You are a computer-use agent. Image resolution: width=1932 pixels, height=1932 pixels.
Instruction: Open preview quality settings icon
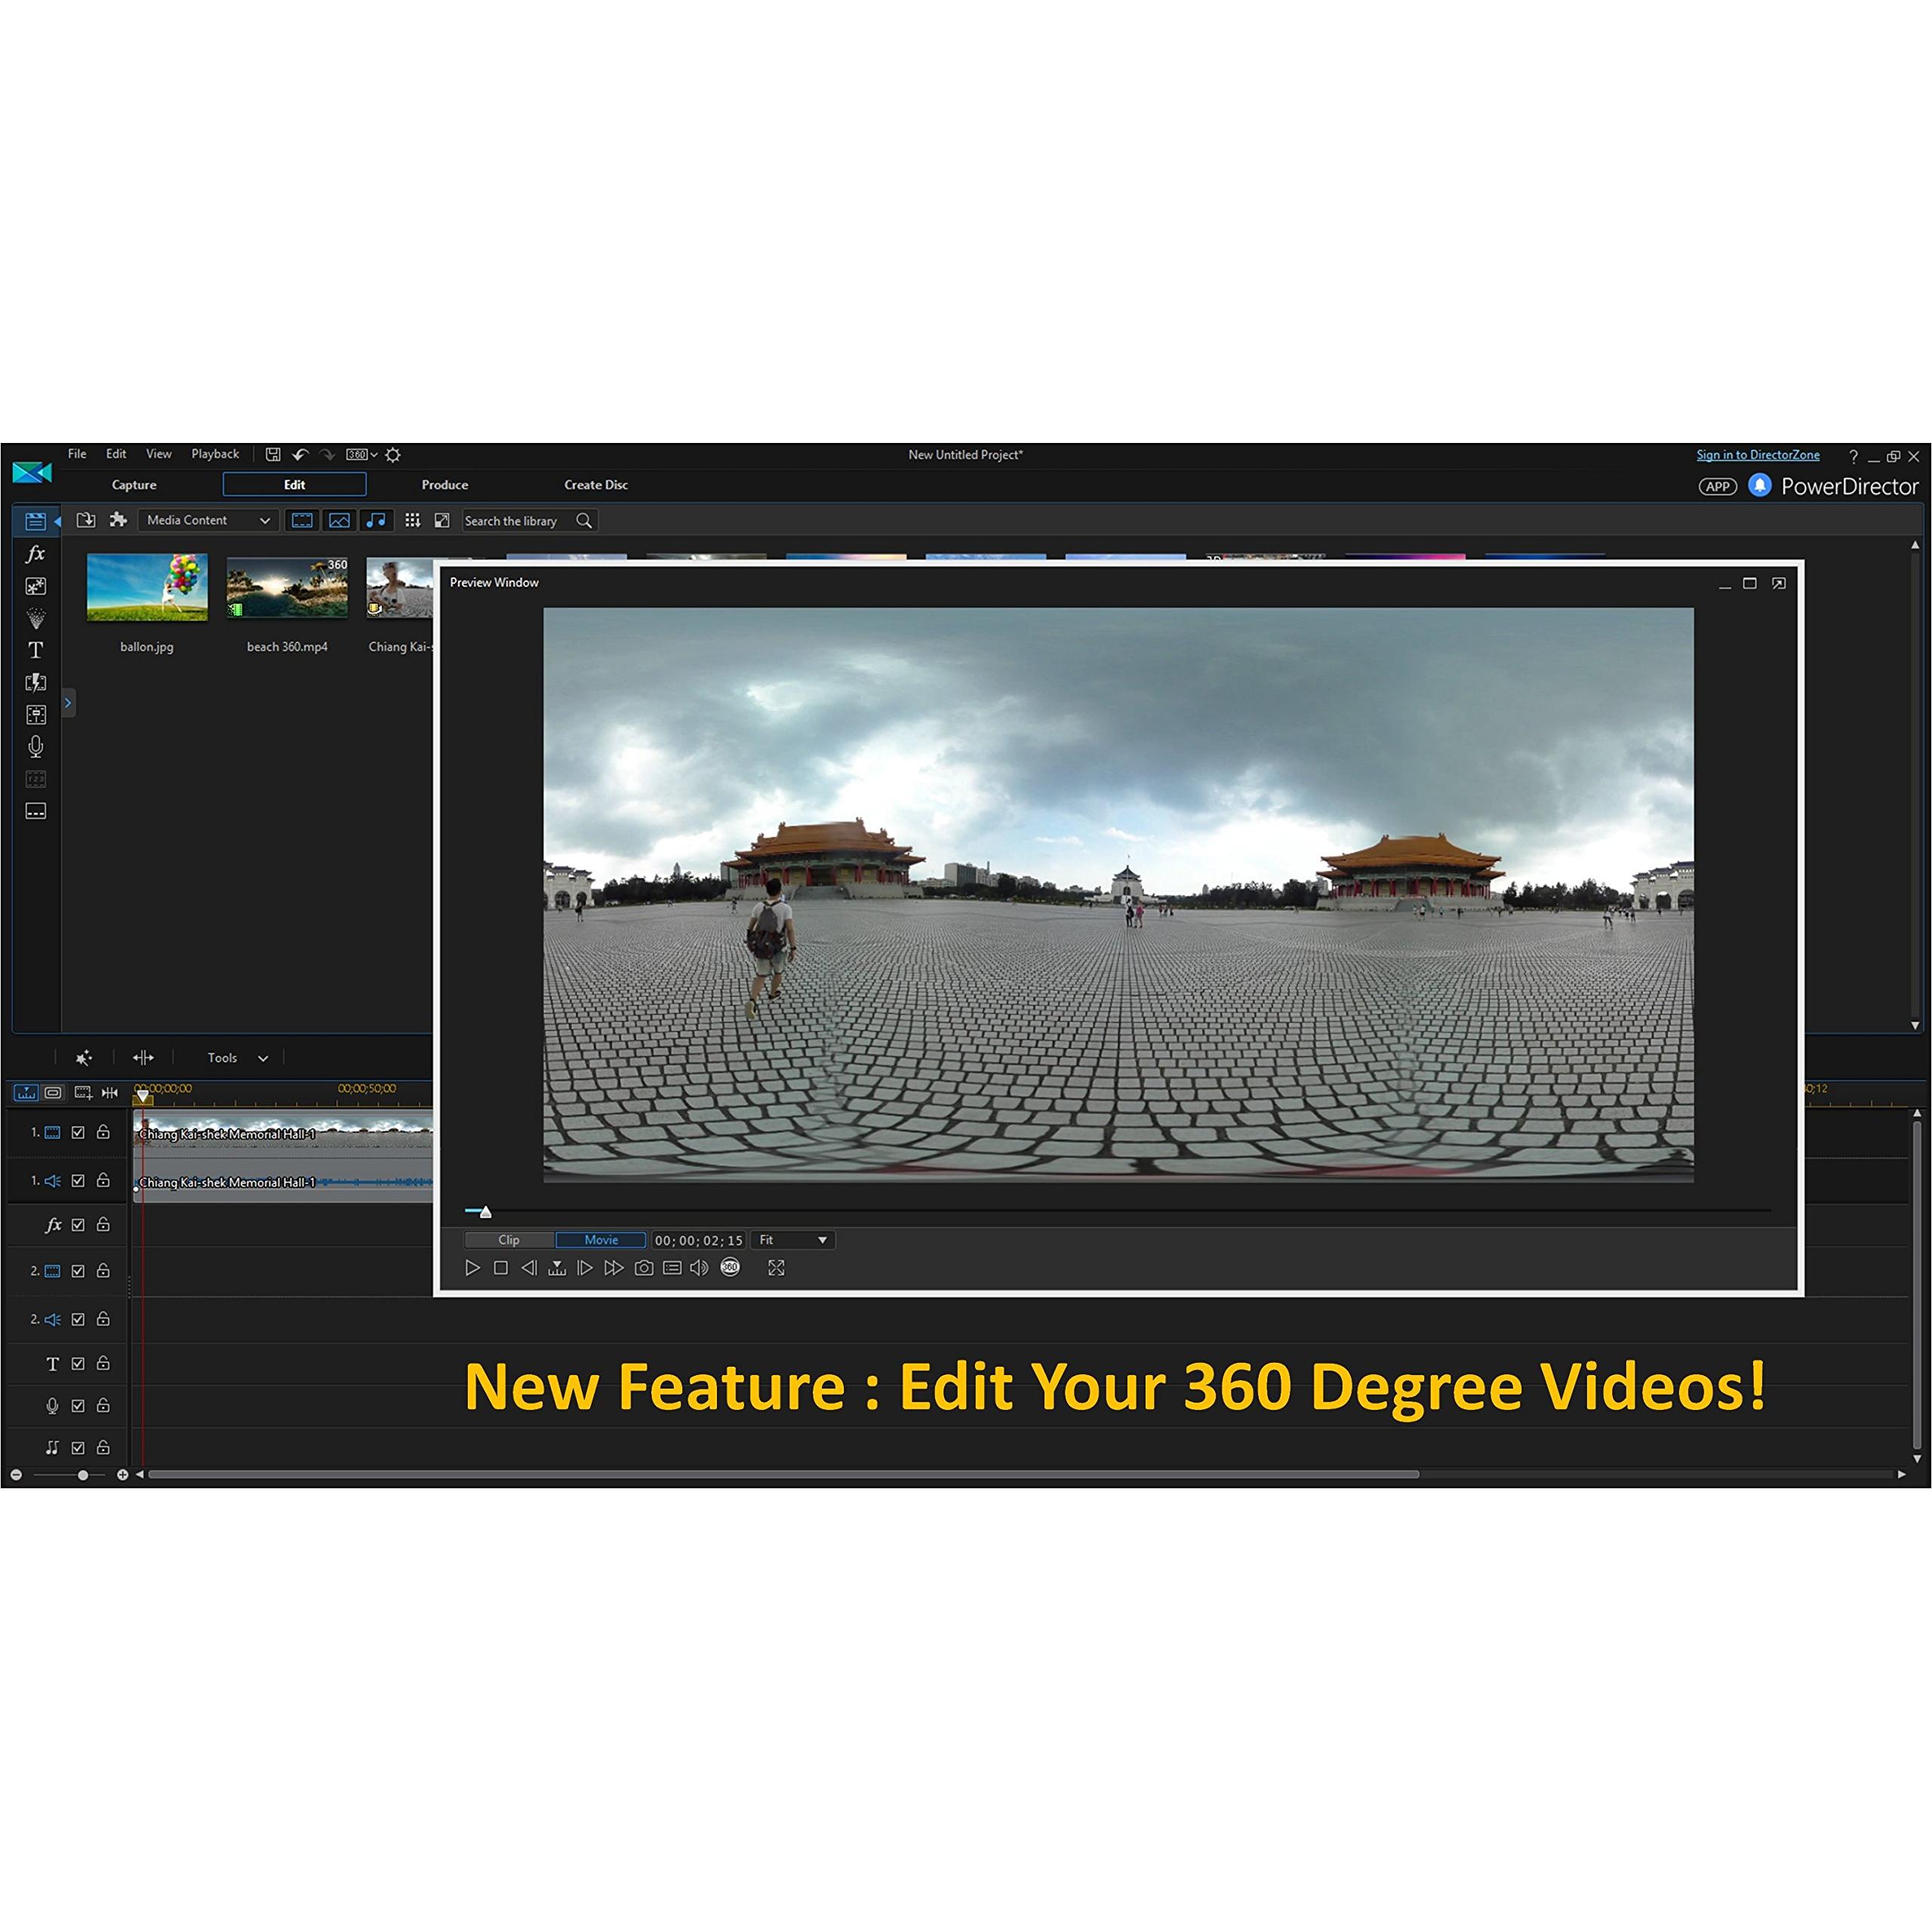click(x=672, y=1268)
